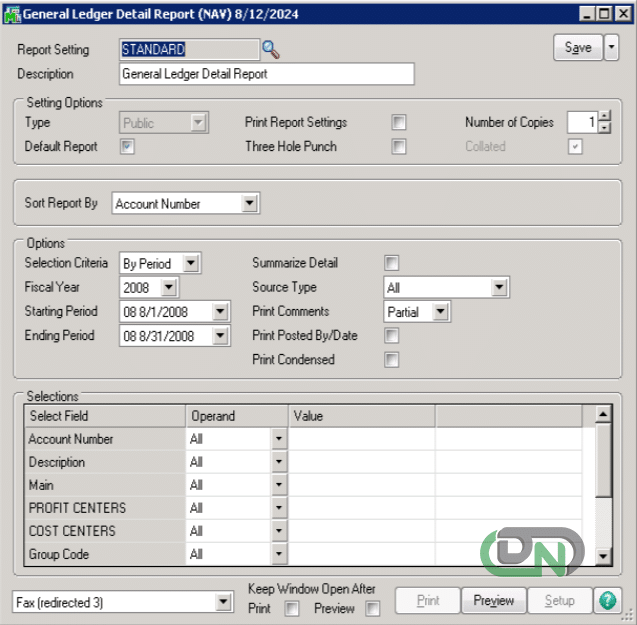
Task: Expand the Starting Period dropdown
Action: 220,312
